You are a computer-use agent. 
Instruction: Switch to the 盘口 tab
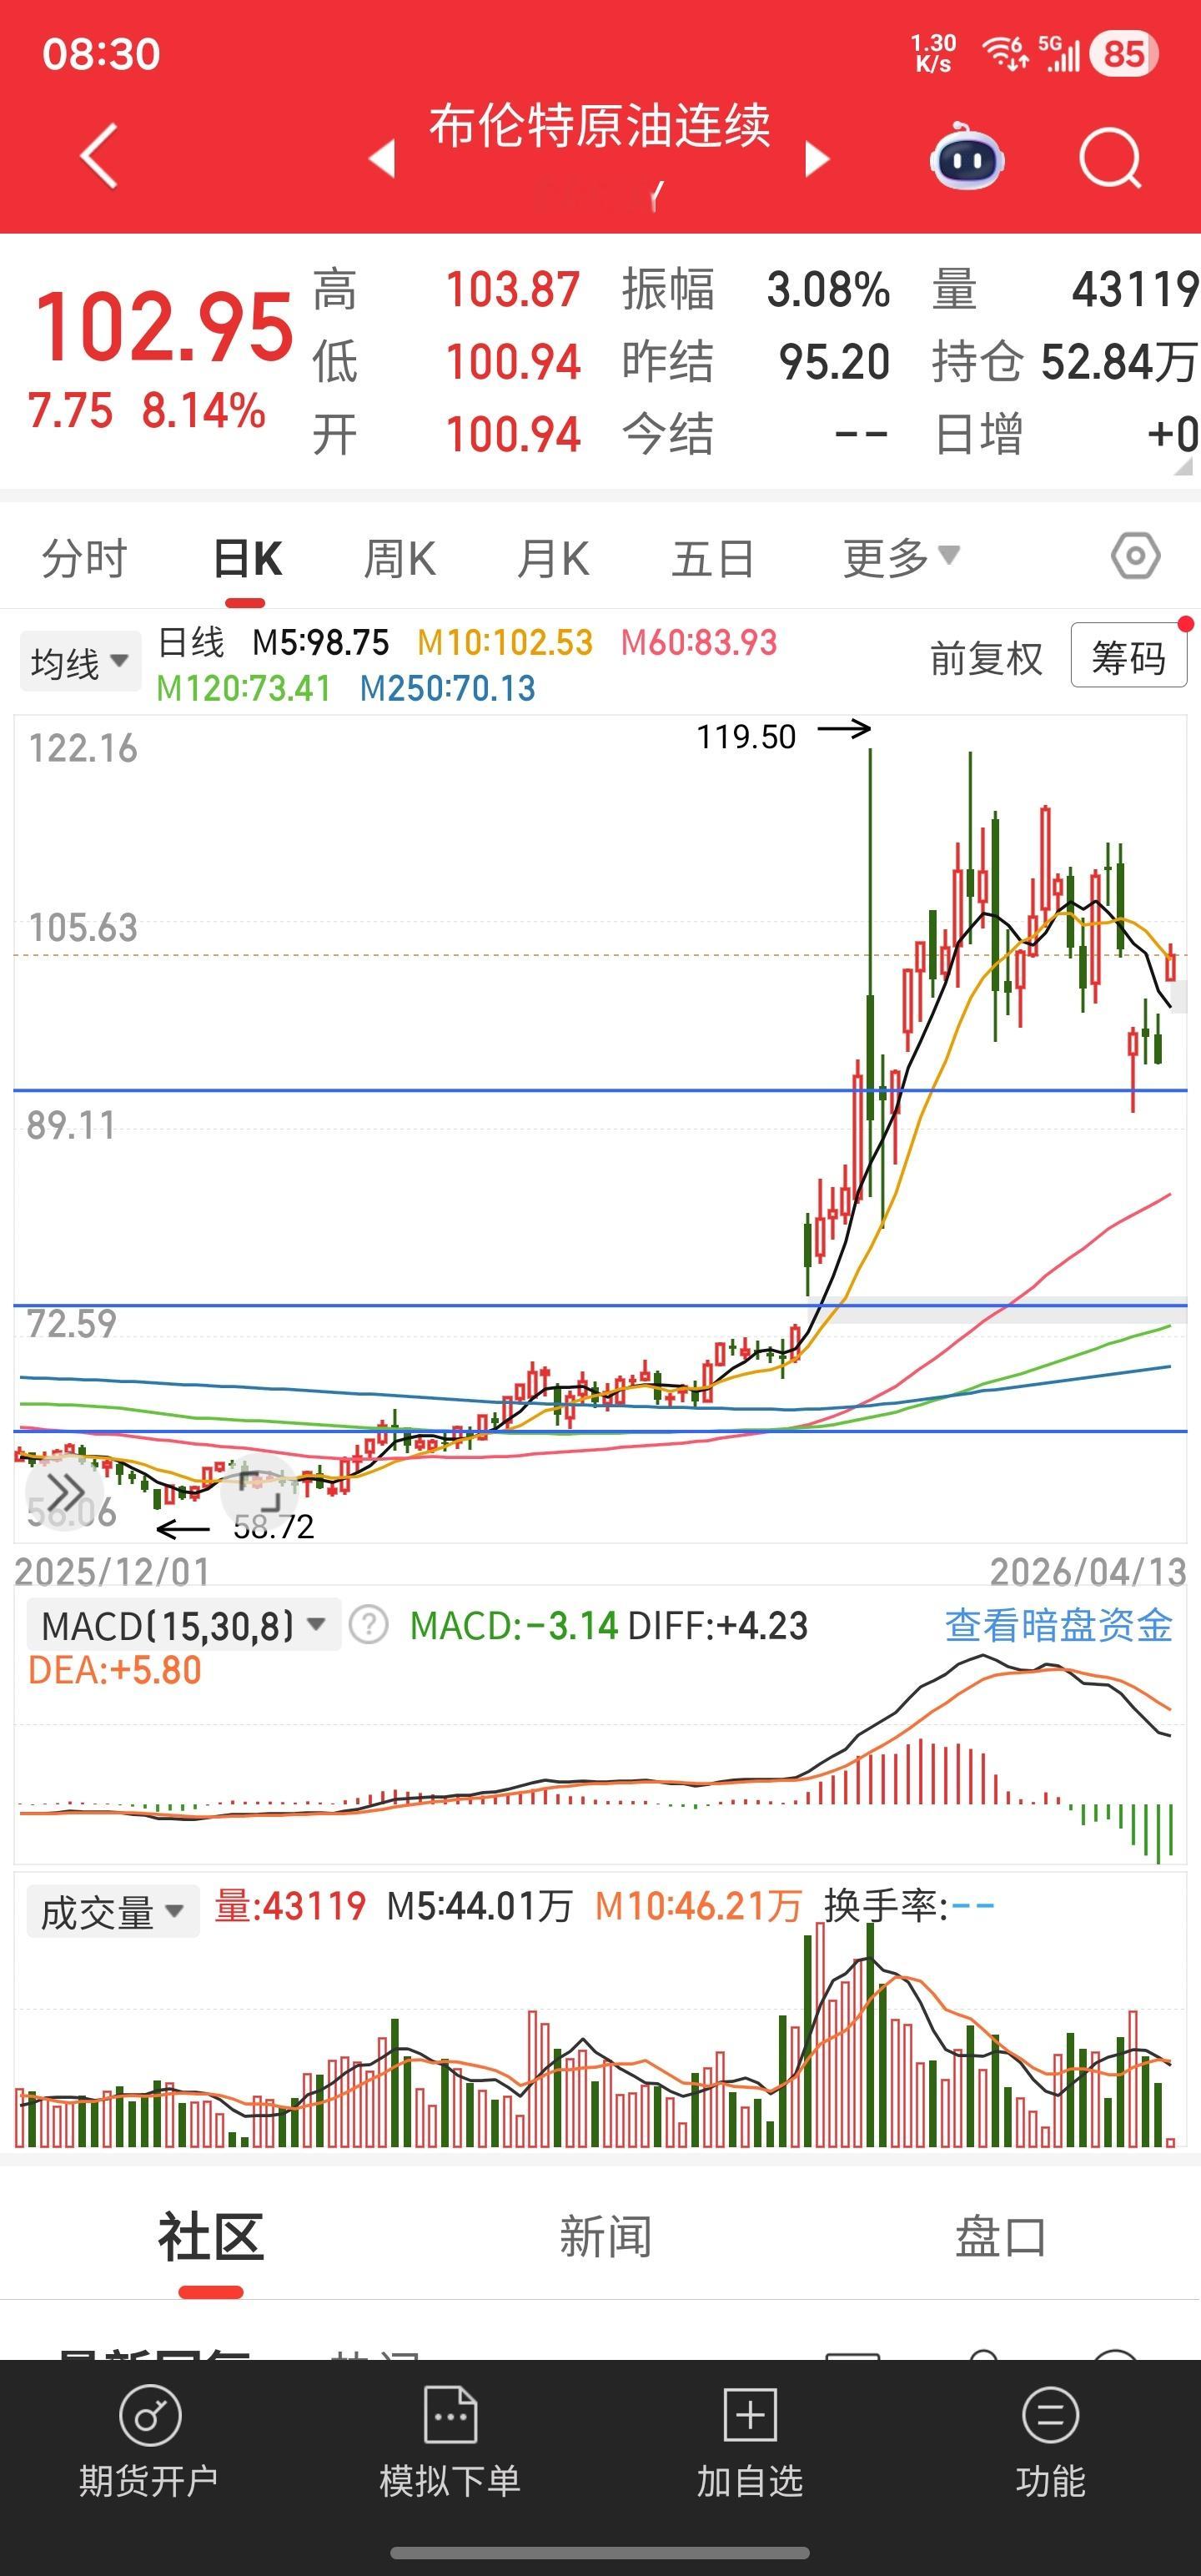[x=999, y=2238]
